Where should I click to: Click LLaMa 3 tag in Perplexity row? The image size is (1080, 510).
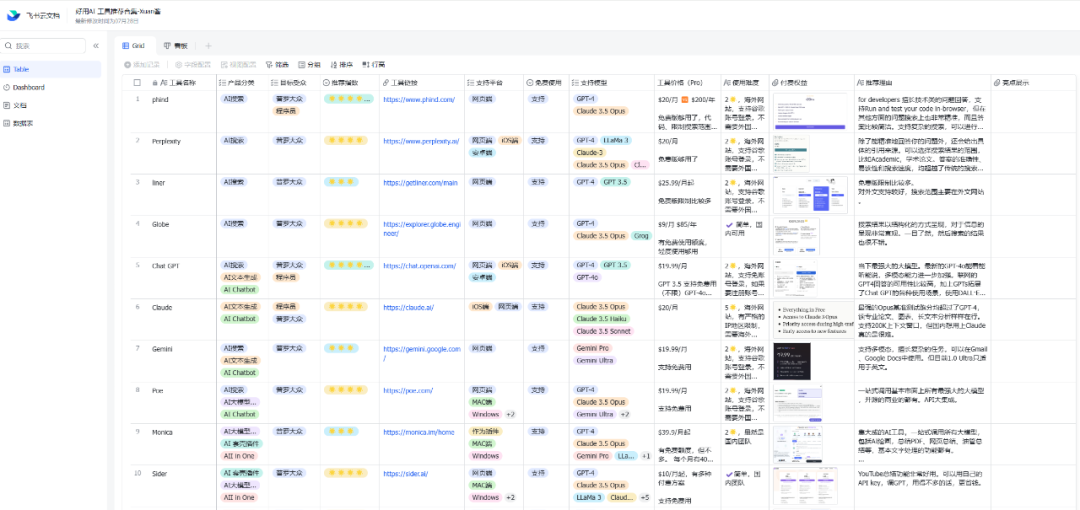616,141
